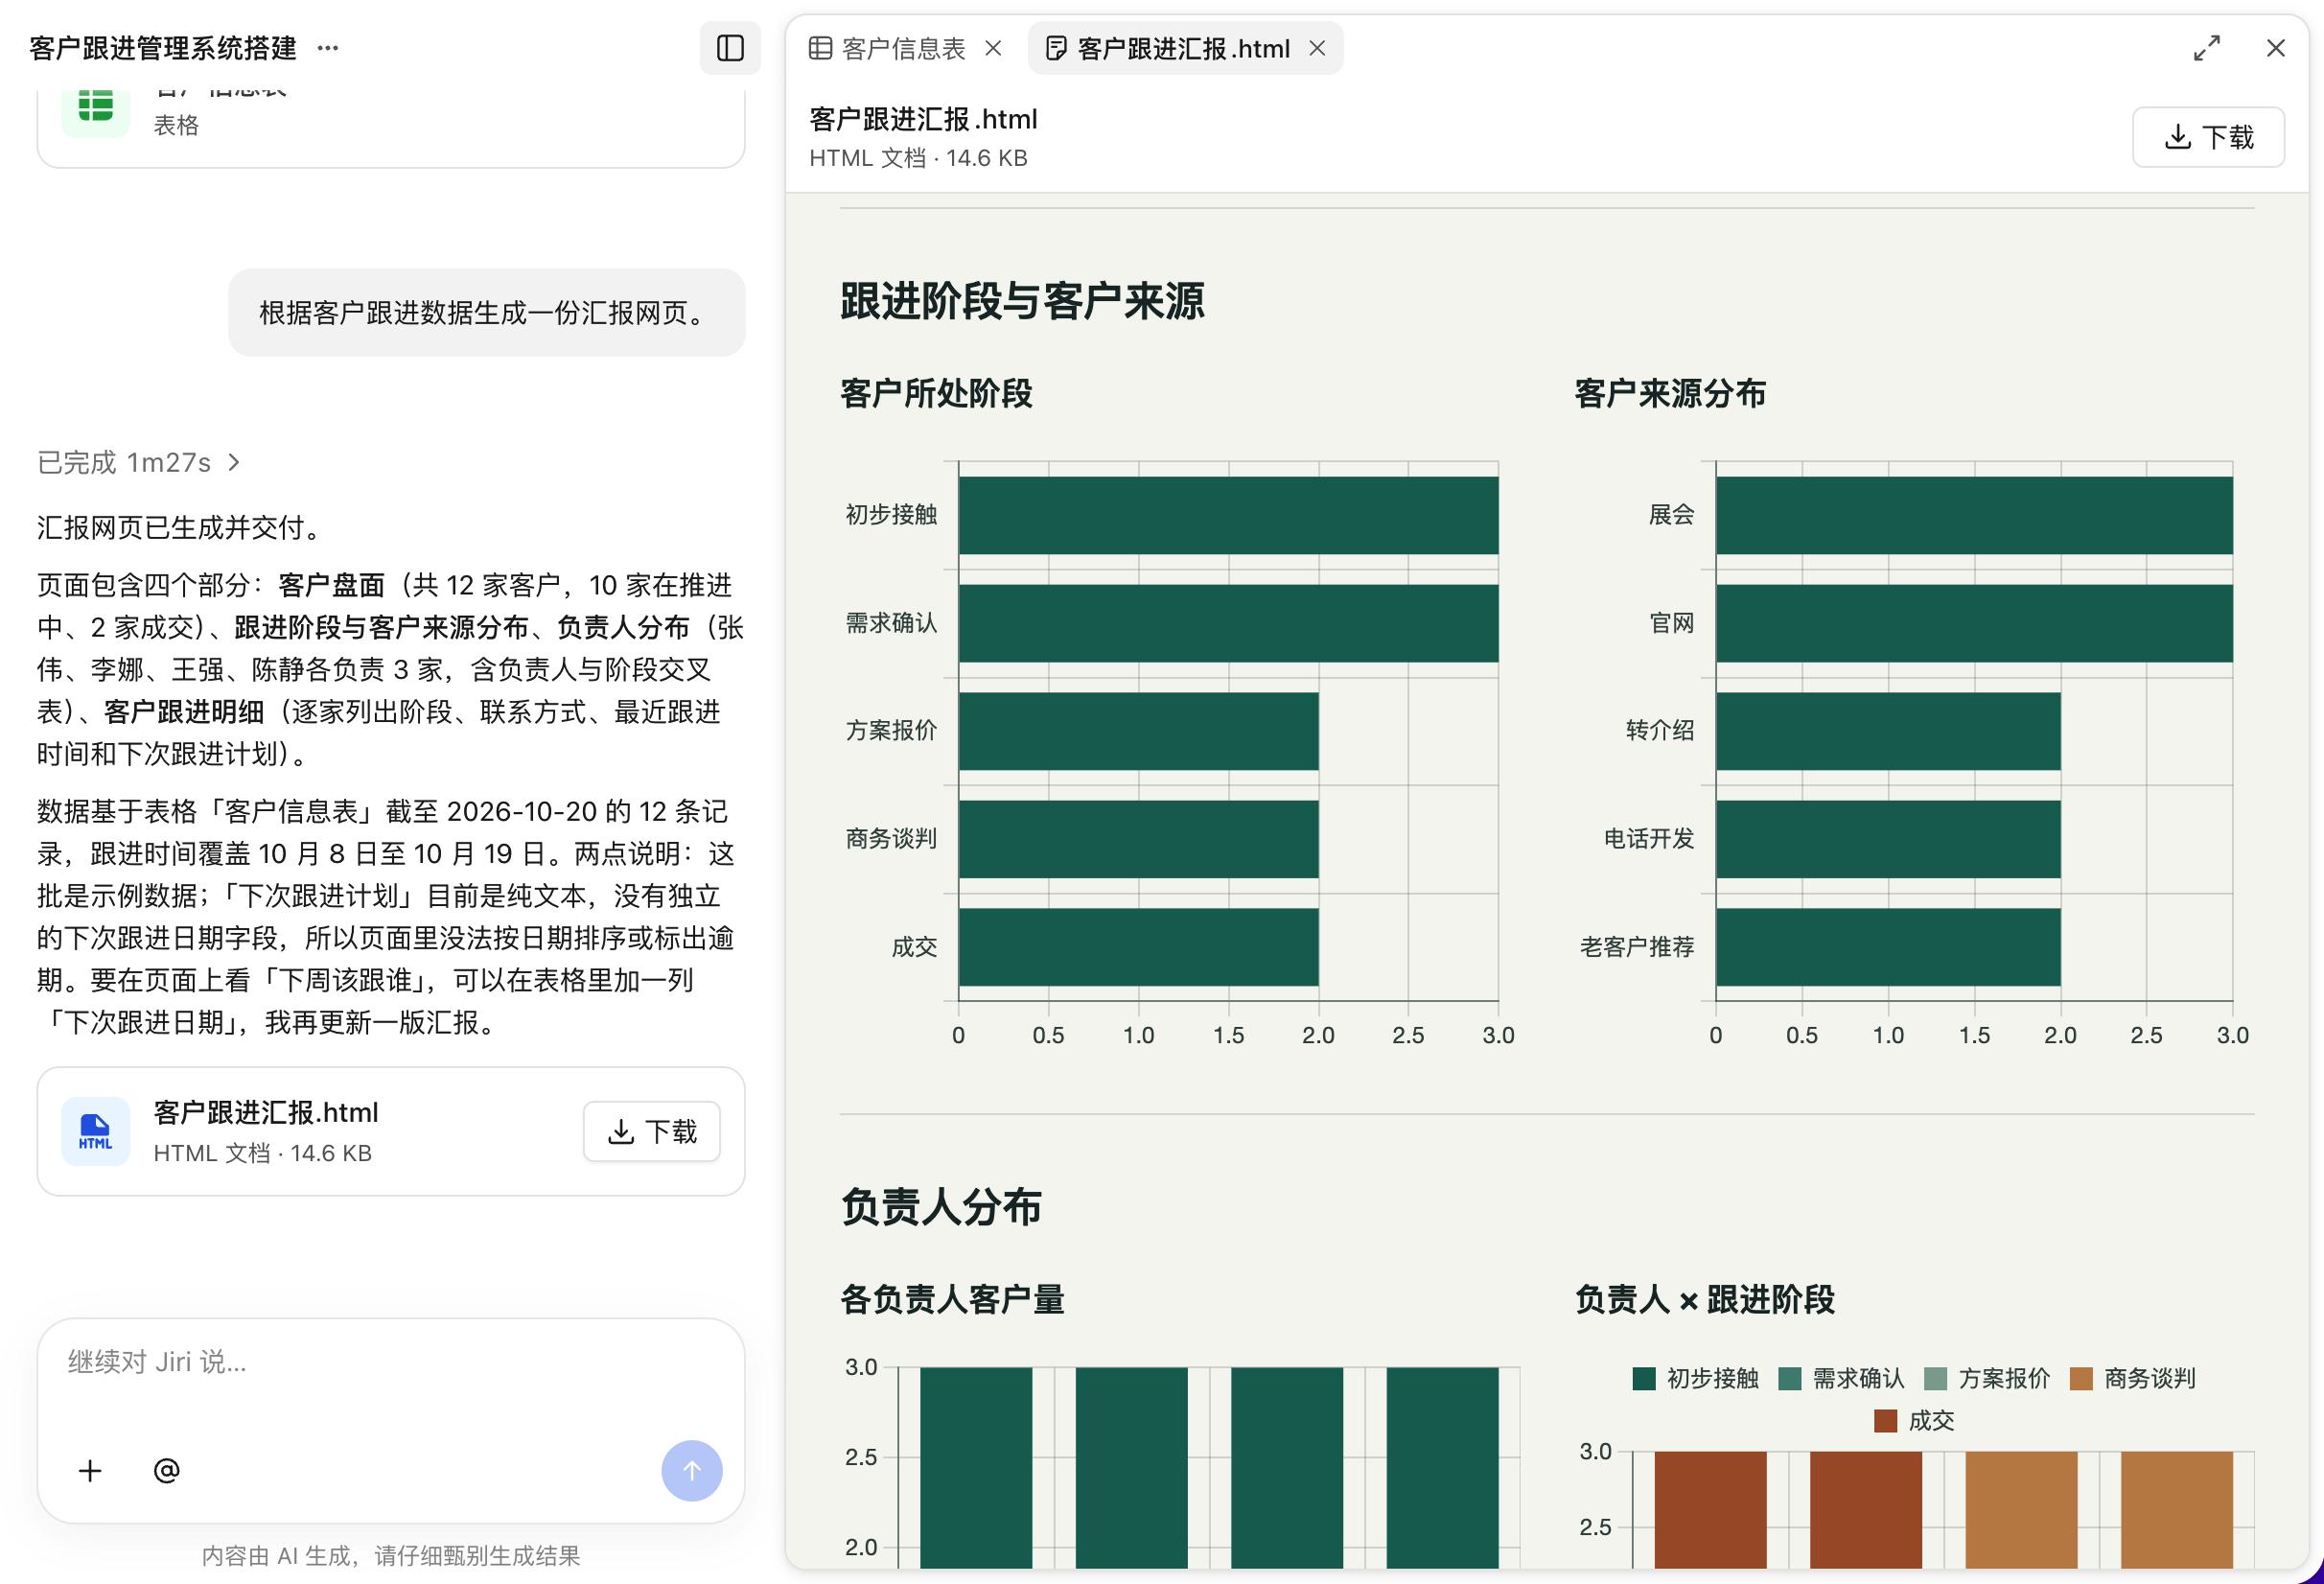Viewport: 2324px width, 1584px height.
Task: Click the 继续对 Jiri 说 input field
Action: click(x=391, y=1362)
